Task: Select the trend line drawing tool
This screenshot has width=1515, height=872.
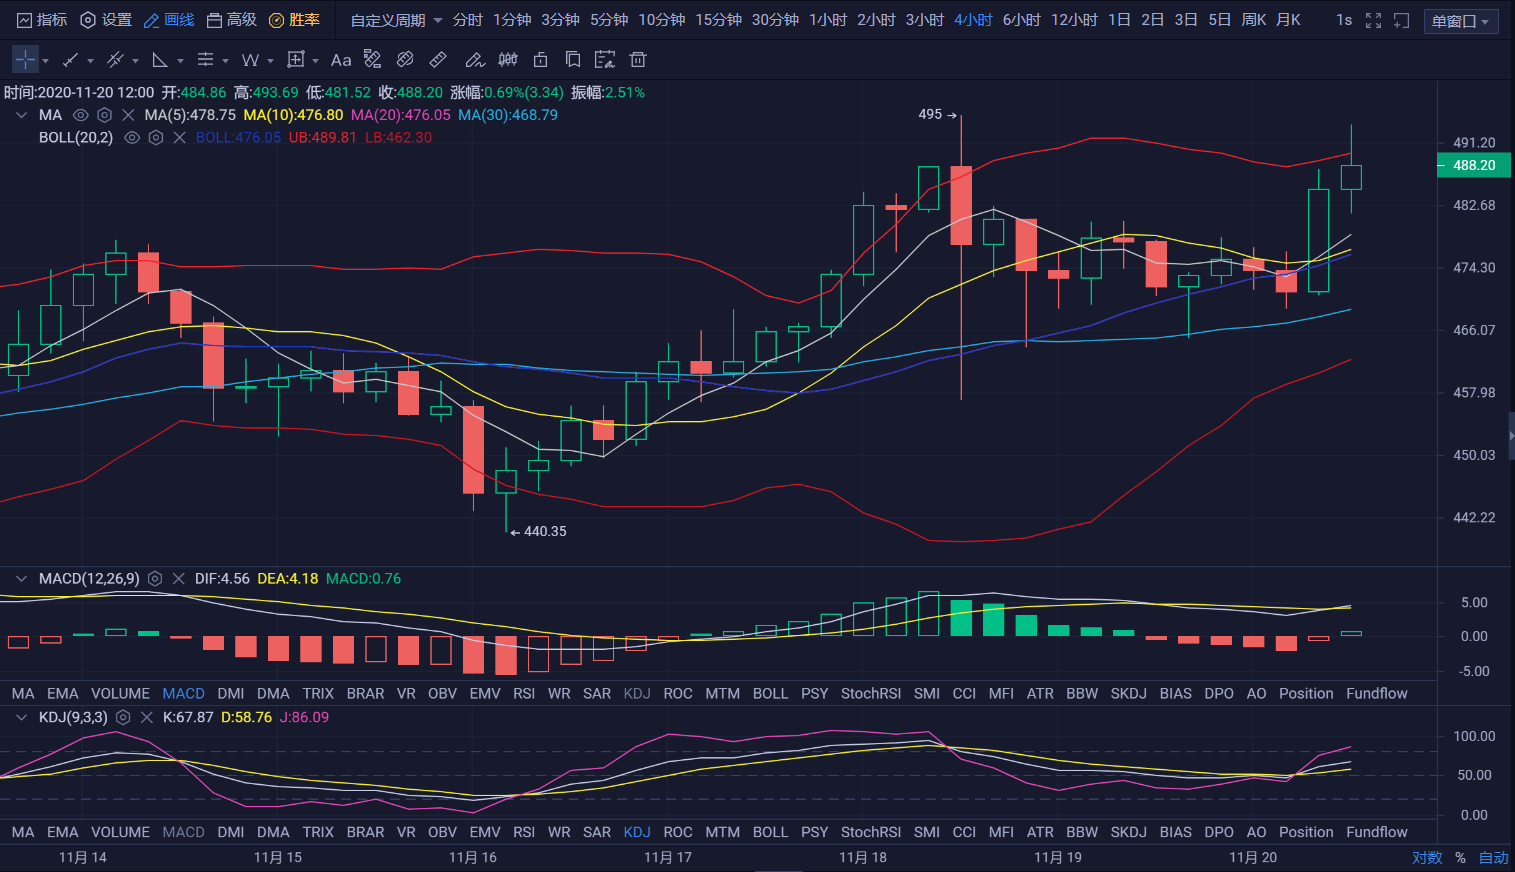Action: (70, 60)
